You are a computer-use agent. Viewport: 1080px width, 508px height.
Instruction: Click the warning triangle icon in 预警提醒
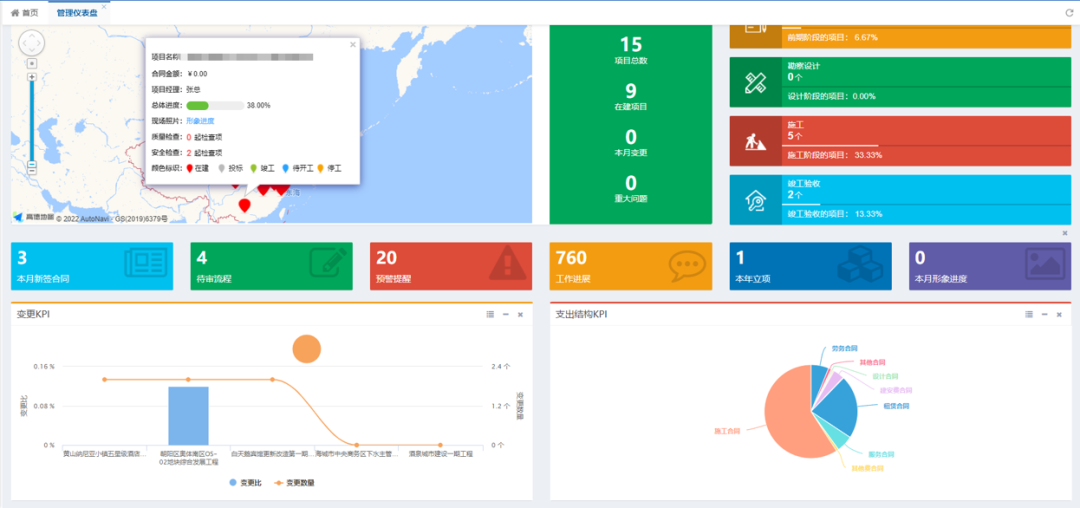coord(508,264)
